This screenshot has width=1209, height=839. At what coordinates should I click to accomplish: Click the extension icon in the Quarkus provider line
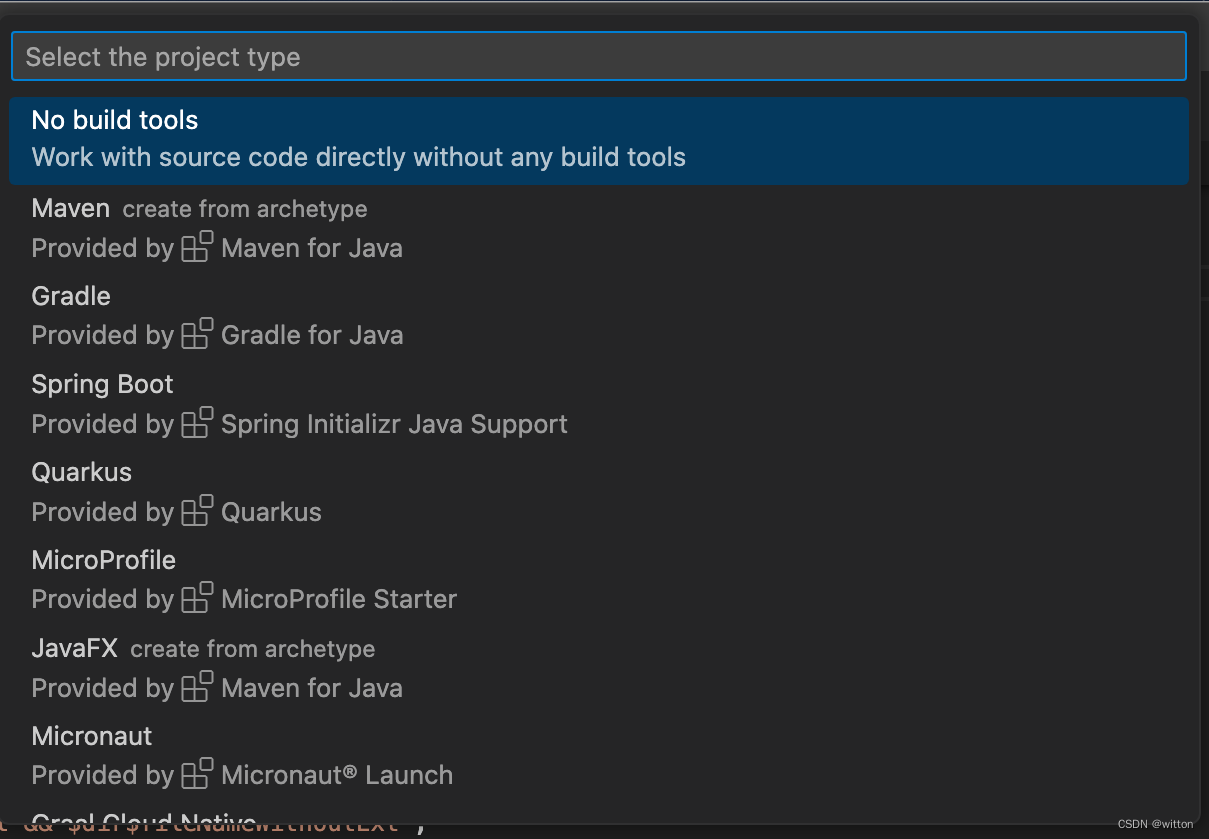(x=197, y=511)
